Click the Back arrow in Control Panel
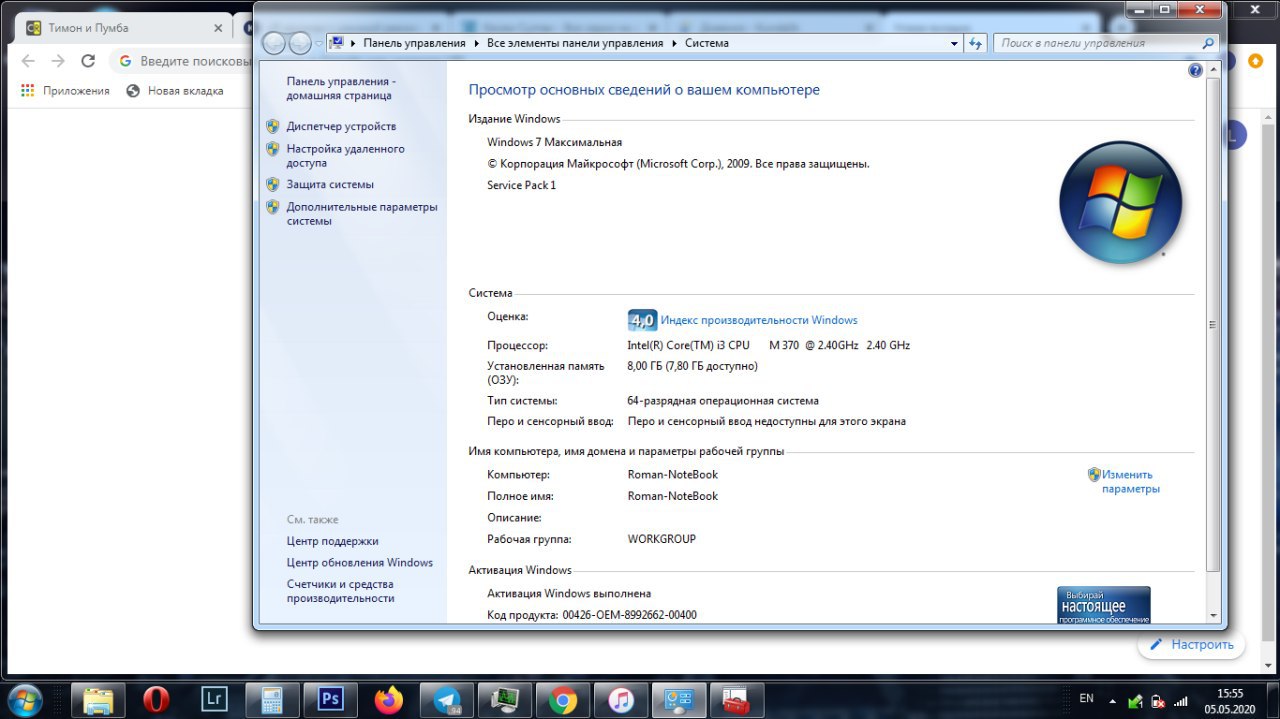This screenshot has height=719, width=1280. point(274,43)
